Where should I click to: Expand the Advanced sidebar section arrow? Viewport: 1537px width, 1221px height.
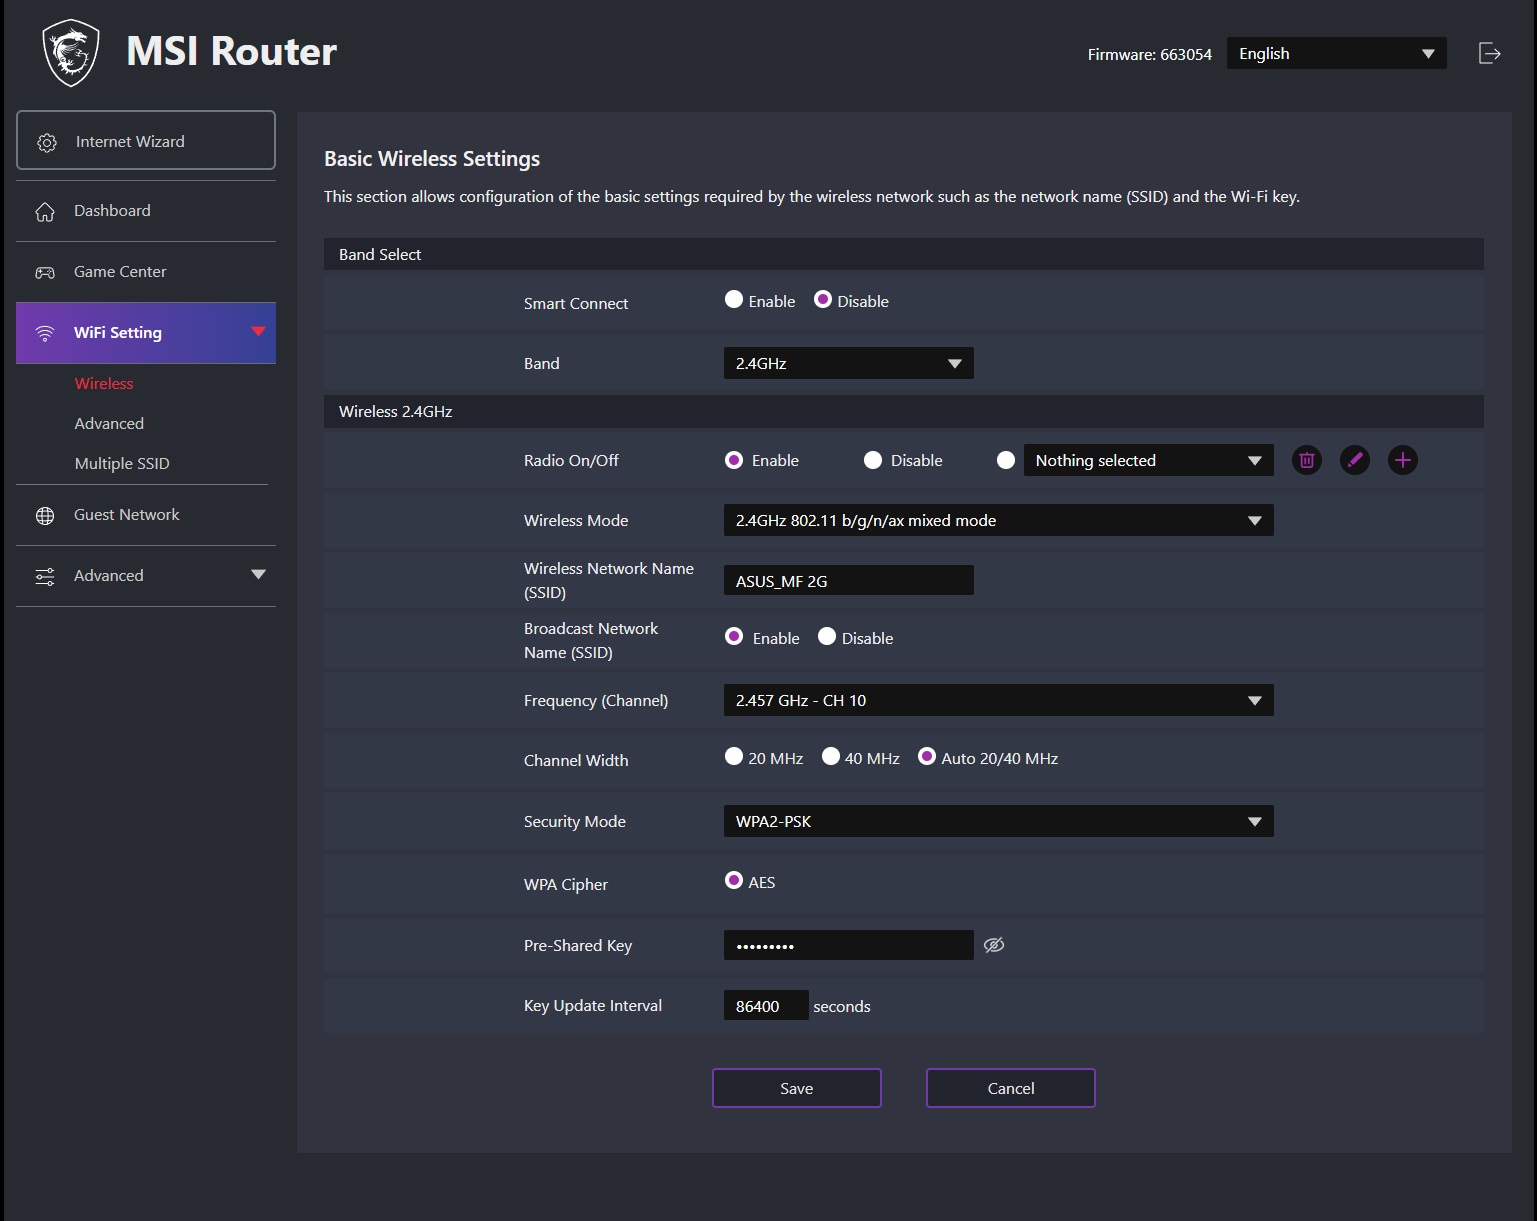coord(258,574)
